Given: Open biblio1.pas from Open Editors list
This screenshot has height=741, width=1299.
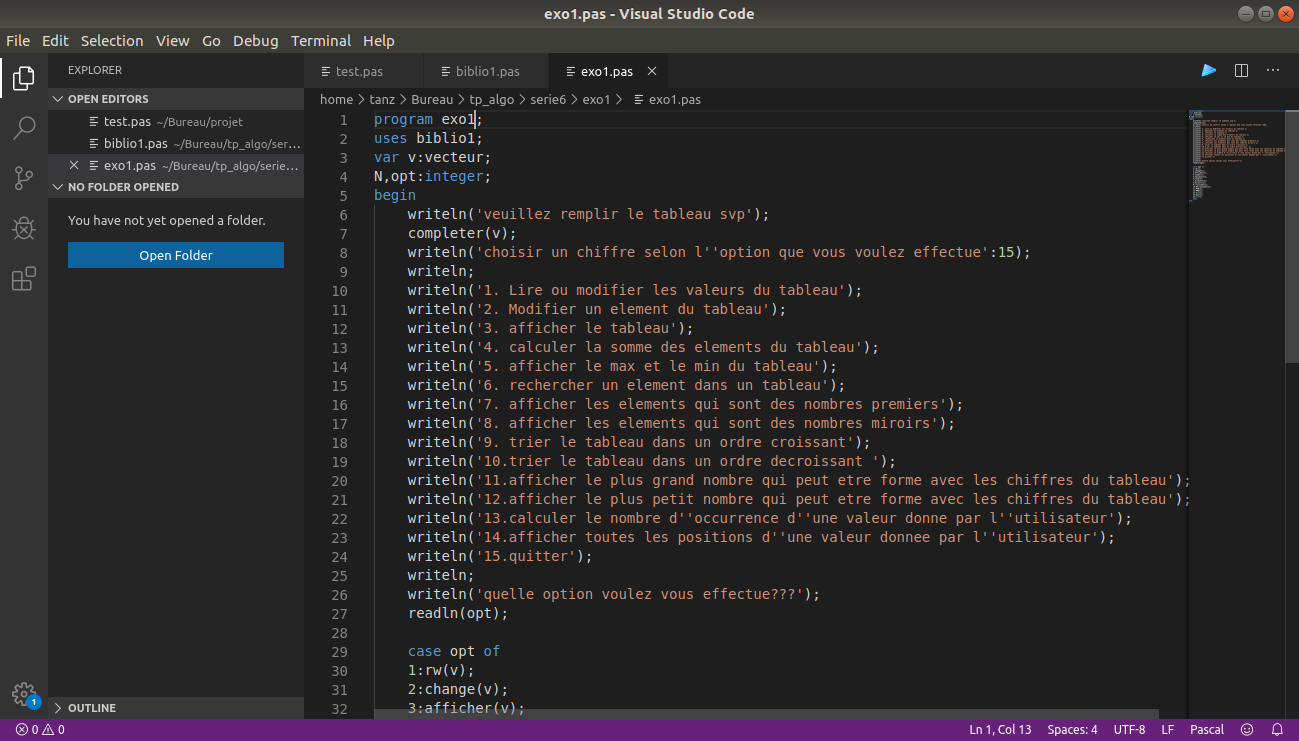Looking at the screenshot, I should tap(176, 143).
